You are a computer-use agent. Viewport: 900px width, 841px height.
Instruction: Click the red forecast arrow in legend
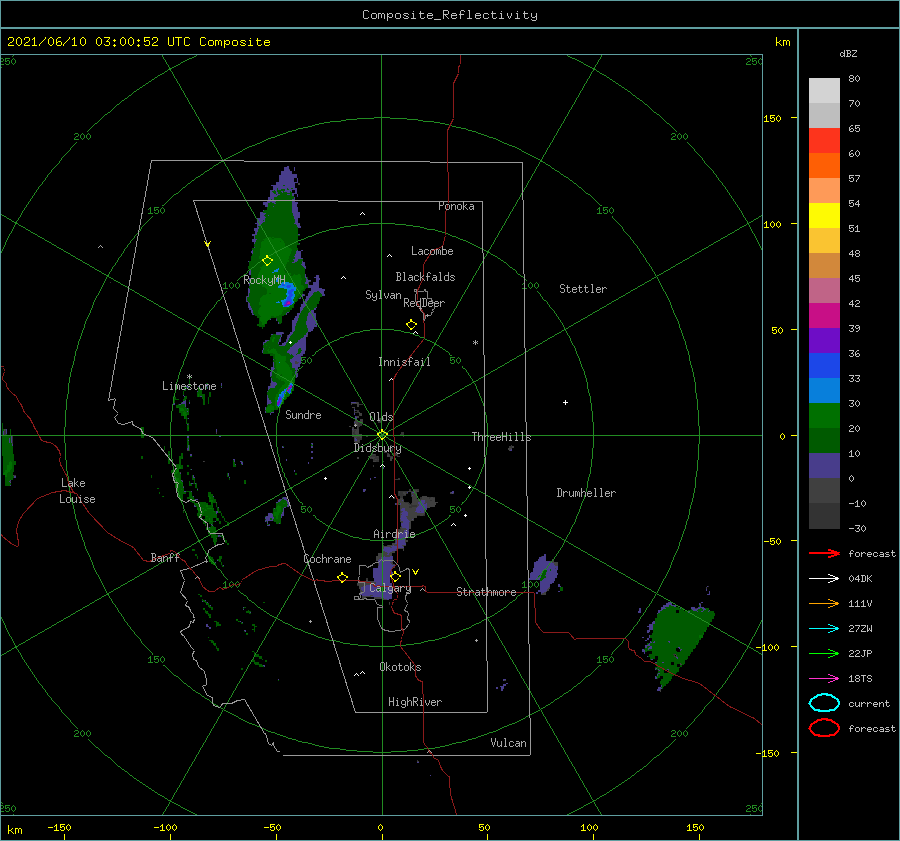click(x=824, y=553)
